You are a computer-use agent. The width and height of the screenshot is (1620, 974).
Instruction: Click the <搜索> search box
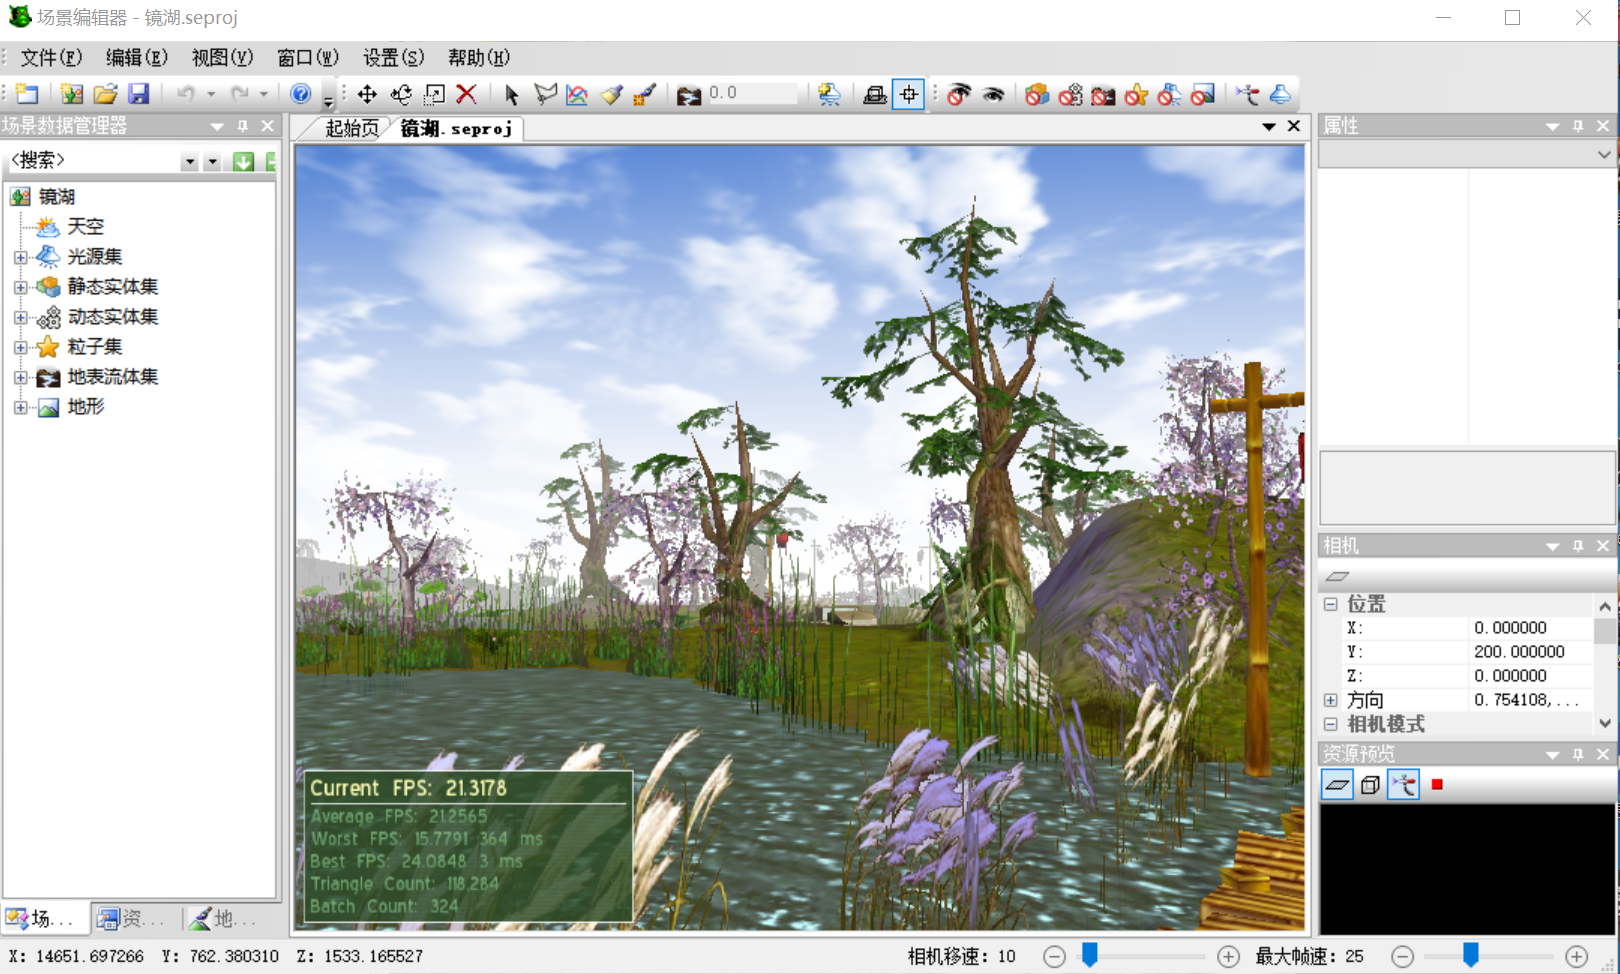pos(93,160)
